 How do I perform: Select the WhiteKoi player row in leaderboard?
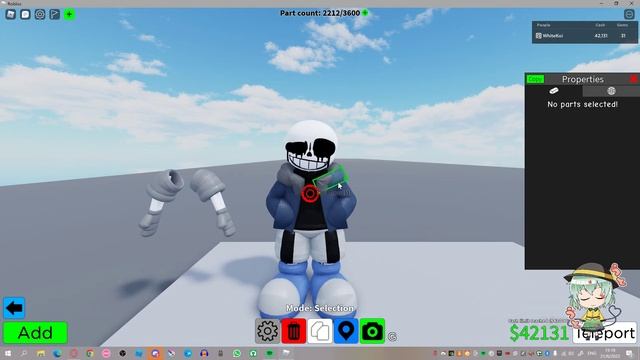coord(584,36)
